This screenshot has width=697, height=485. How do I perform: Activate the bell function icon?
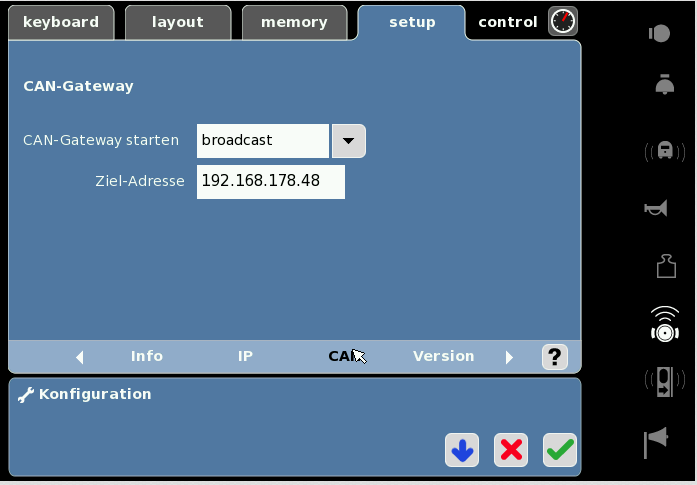point(664,86)
